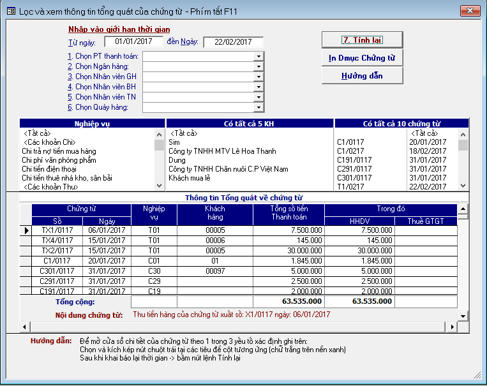Click table vertical scrollbar up arrow
This screenshot has width=487, height=386.
[x=463, y=209]
